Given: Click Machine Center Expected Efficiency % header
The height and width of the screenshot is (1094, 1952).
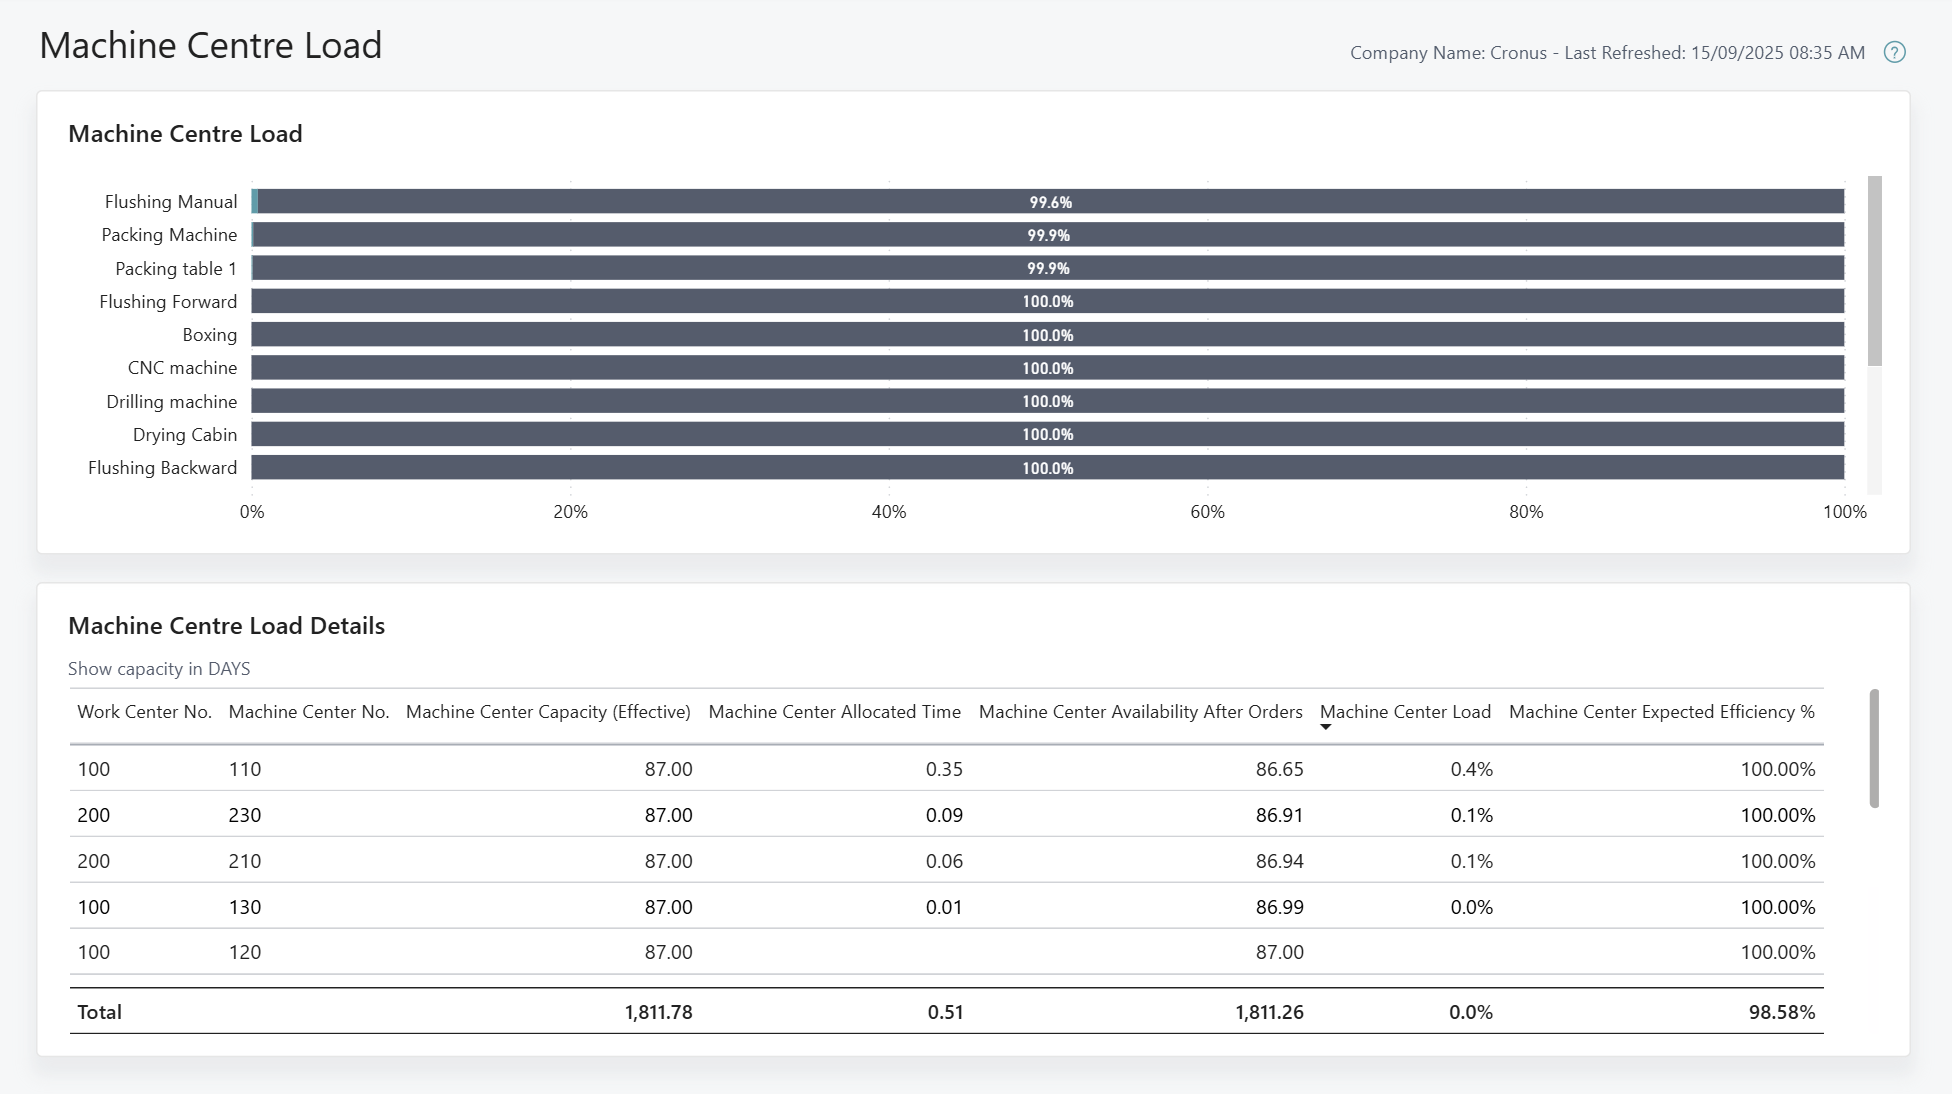Looking at the screenshot, I should [1661, 712].
